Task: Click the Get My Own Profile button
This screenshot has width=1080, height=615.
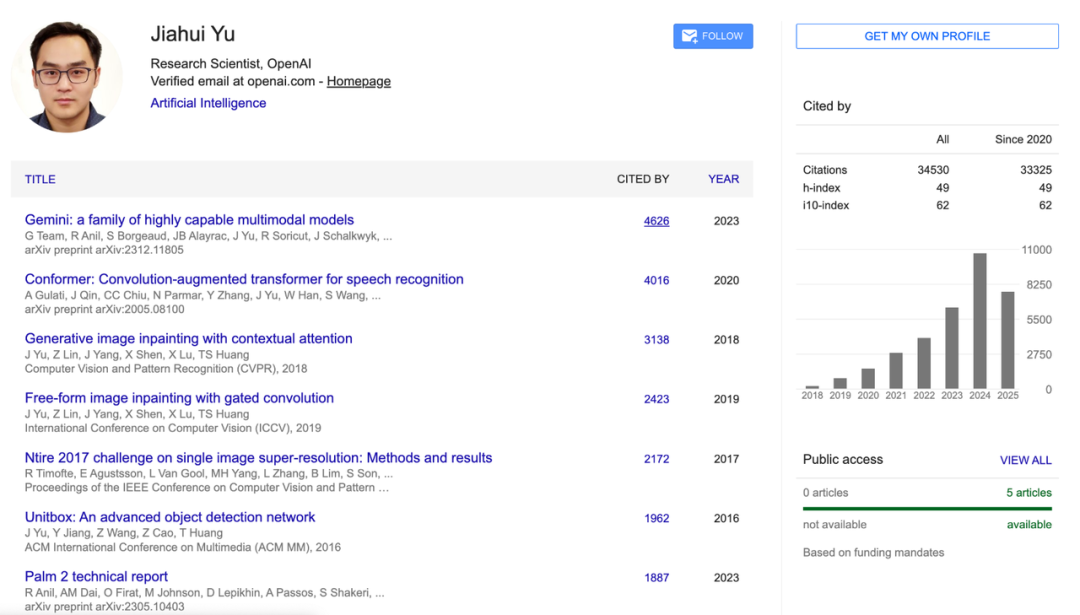Action: (x=926, y=36)
